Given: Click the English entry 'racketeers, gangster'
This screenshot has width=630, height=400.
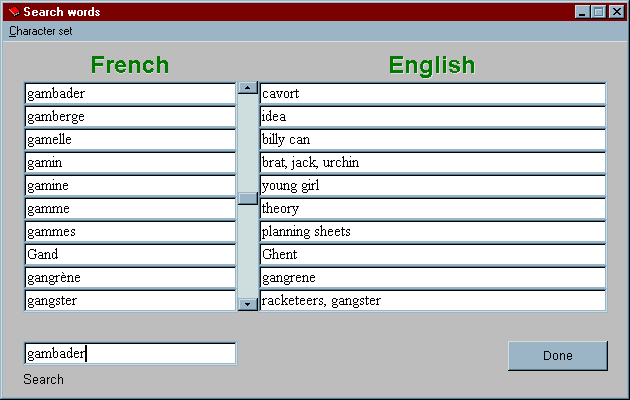Looking at the screenshot, I should (432, 301).
